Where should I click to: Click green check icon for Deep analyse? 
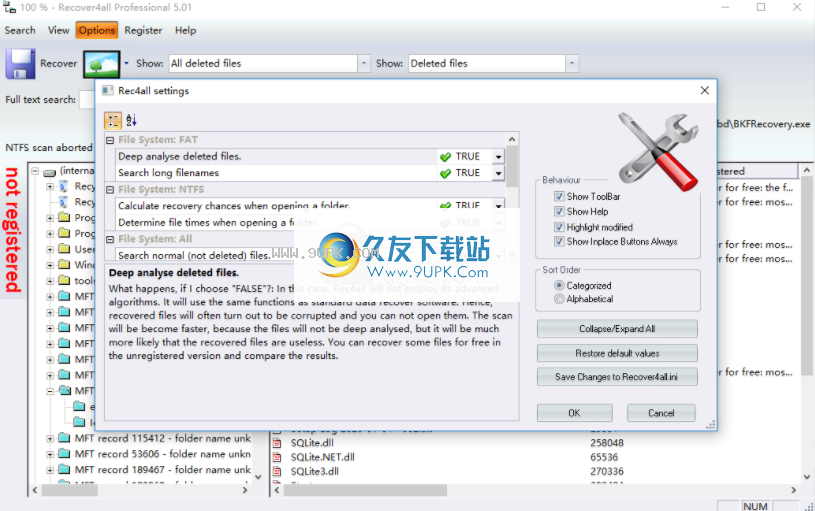[x=445, y=156]
